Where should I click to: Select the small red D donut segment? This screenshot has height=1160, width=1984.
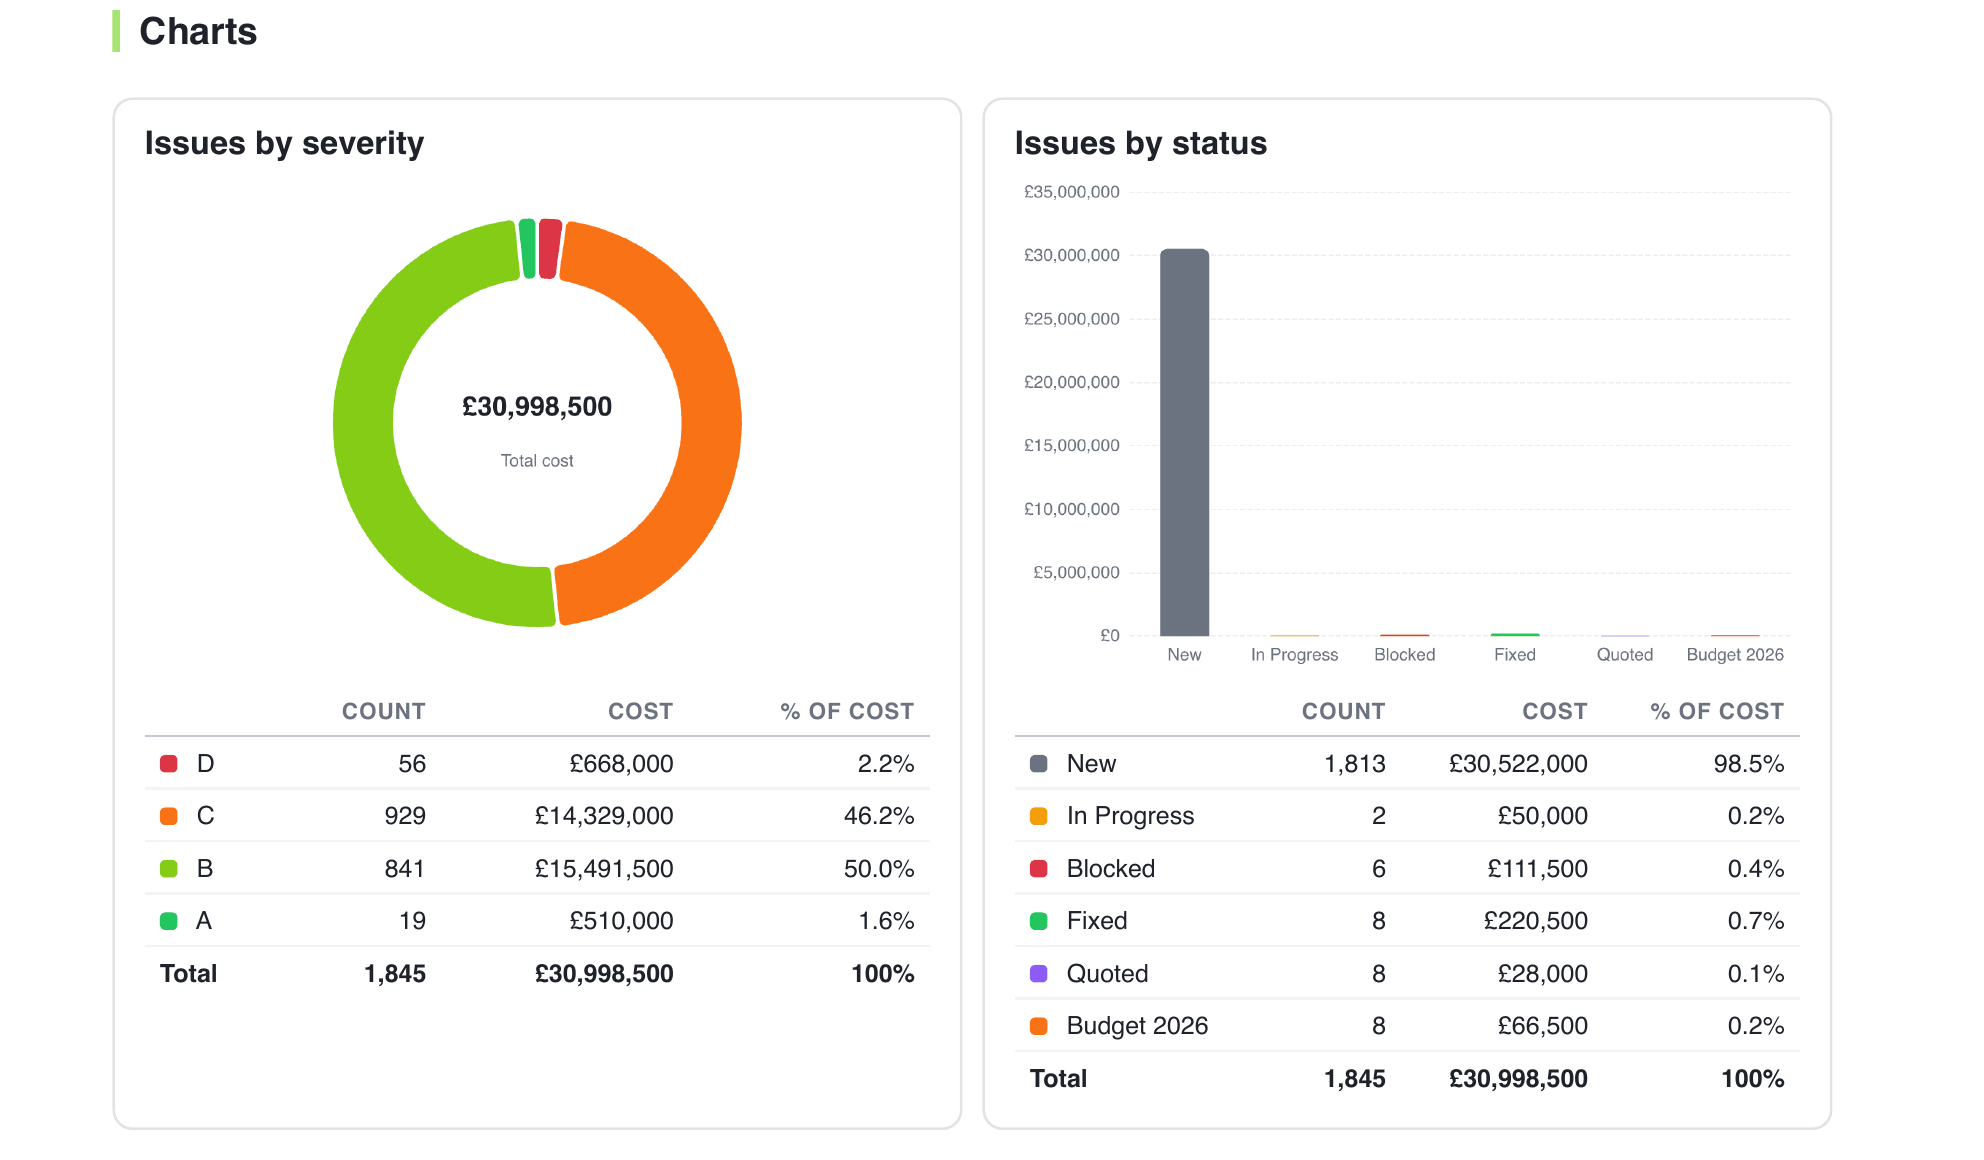pyautogui.click(x=549, y=248)
